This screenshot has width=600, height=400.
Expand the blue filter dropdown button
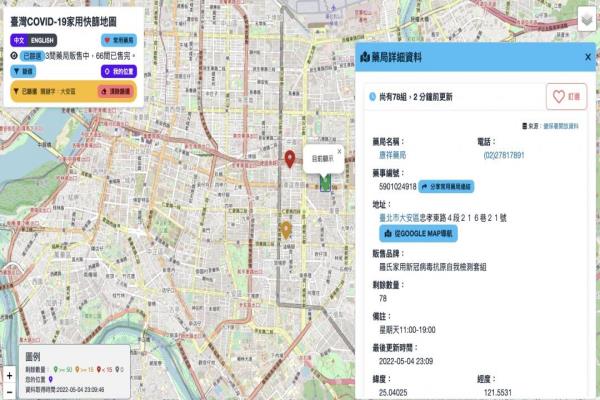point(23,71)
